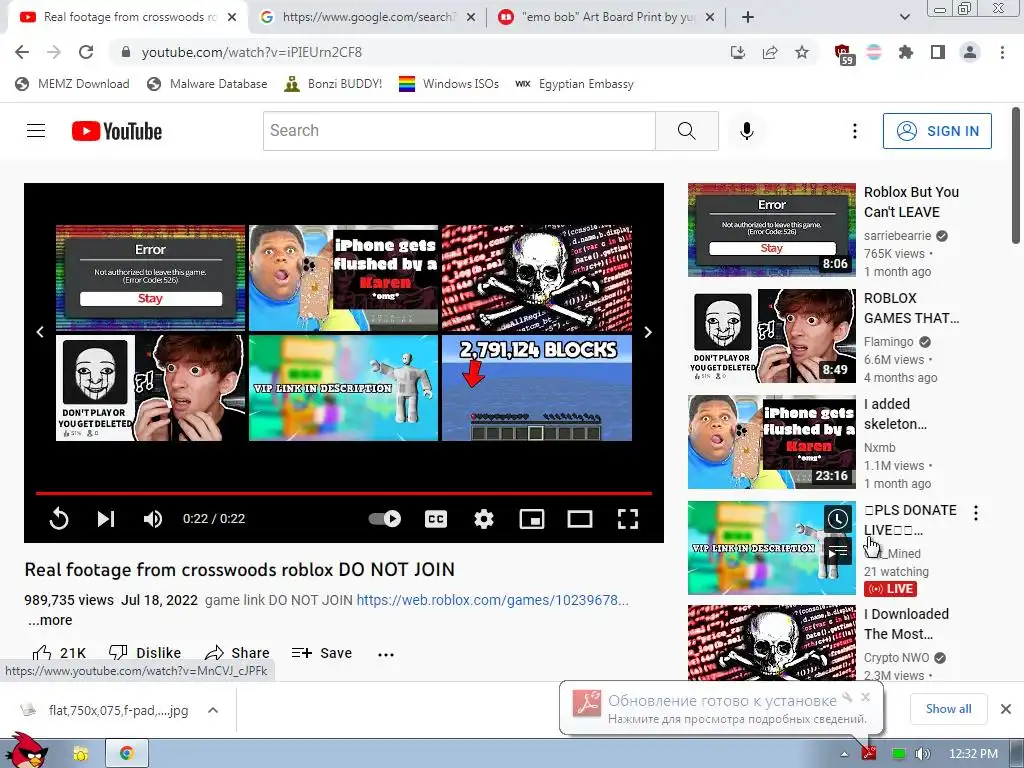Expand description with ...more
This screenshot has width=1024, height=768.
point(50,620)
